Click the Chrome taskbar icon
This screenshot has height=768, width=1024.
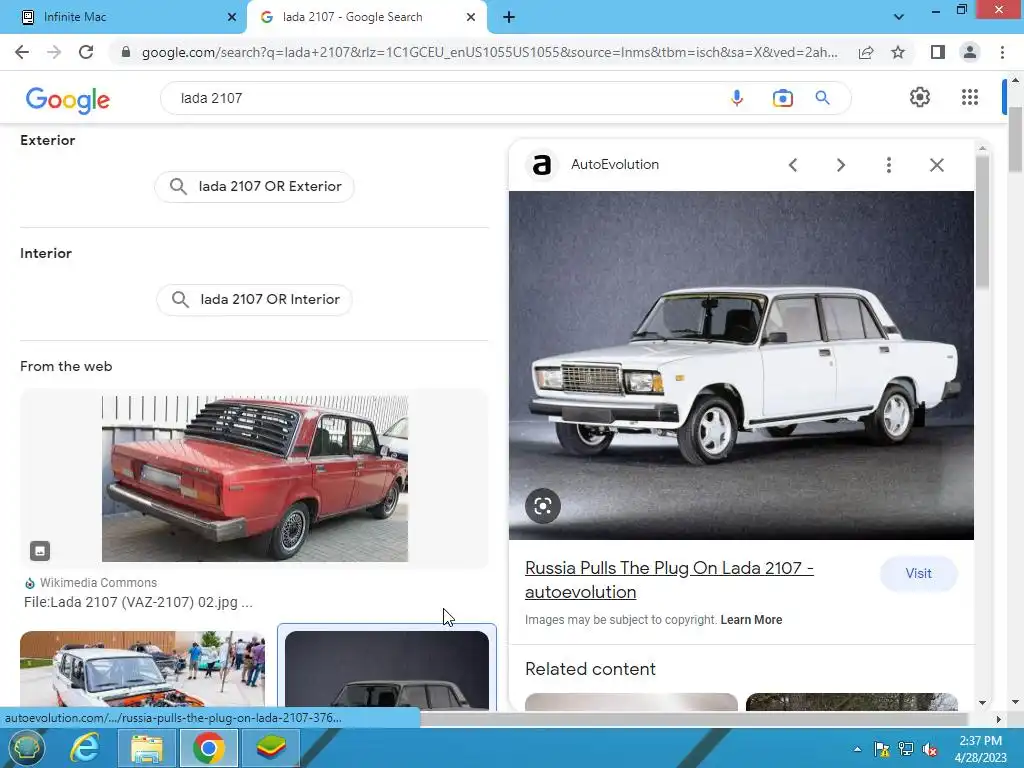point(208,748)
